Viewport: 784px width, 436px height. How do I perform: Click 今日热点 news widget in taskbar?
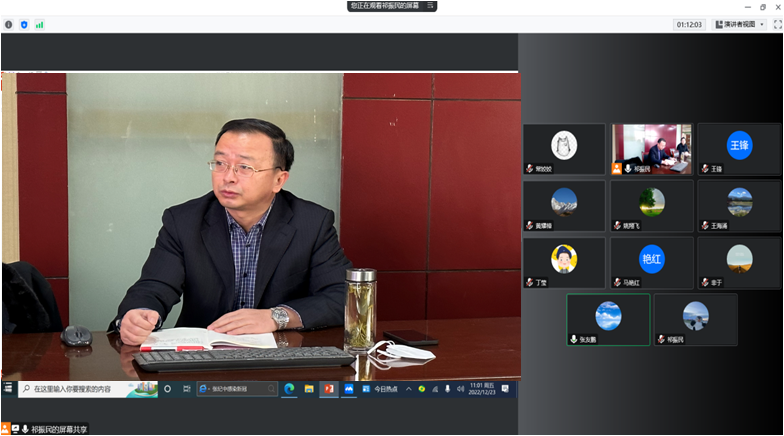coord(380,388)
